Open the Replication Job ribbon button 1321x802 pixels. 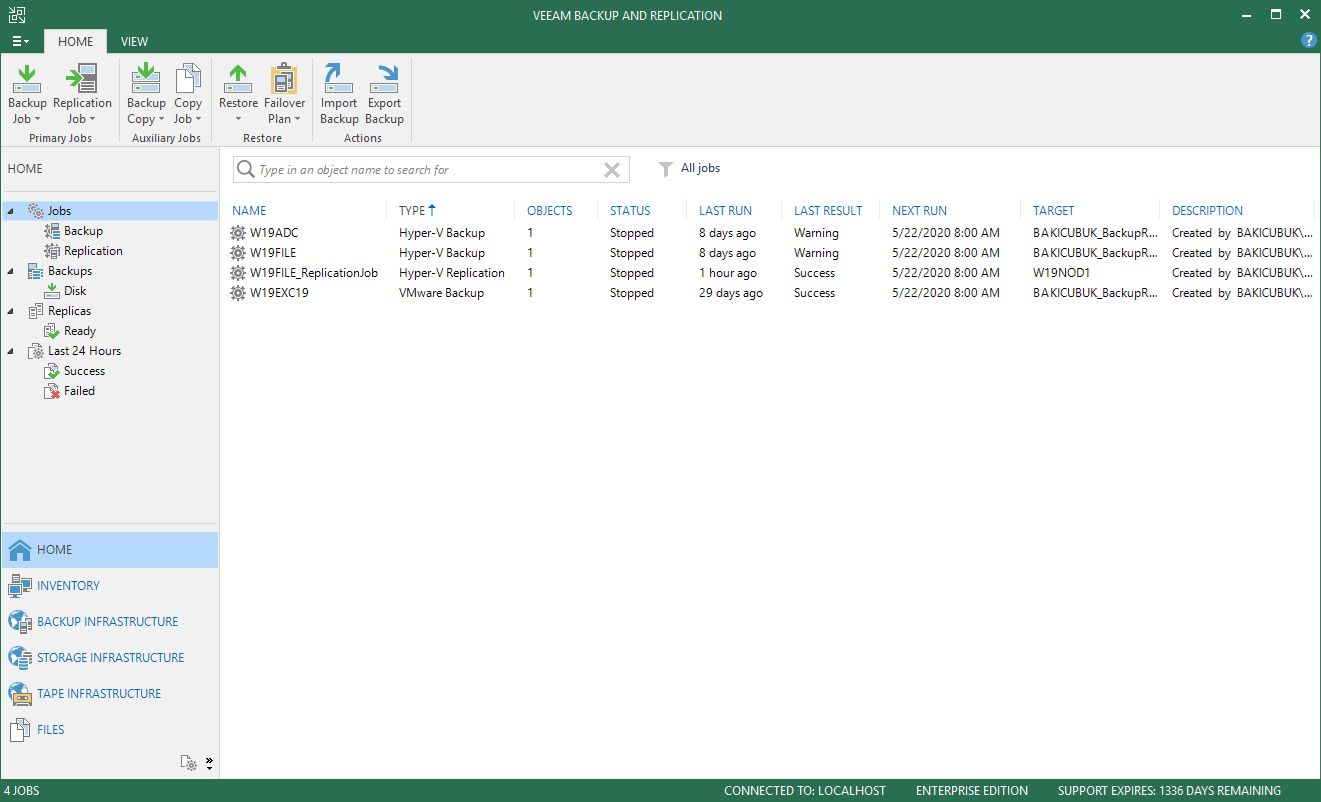[x=82, y=94]
